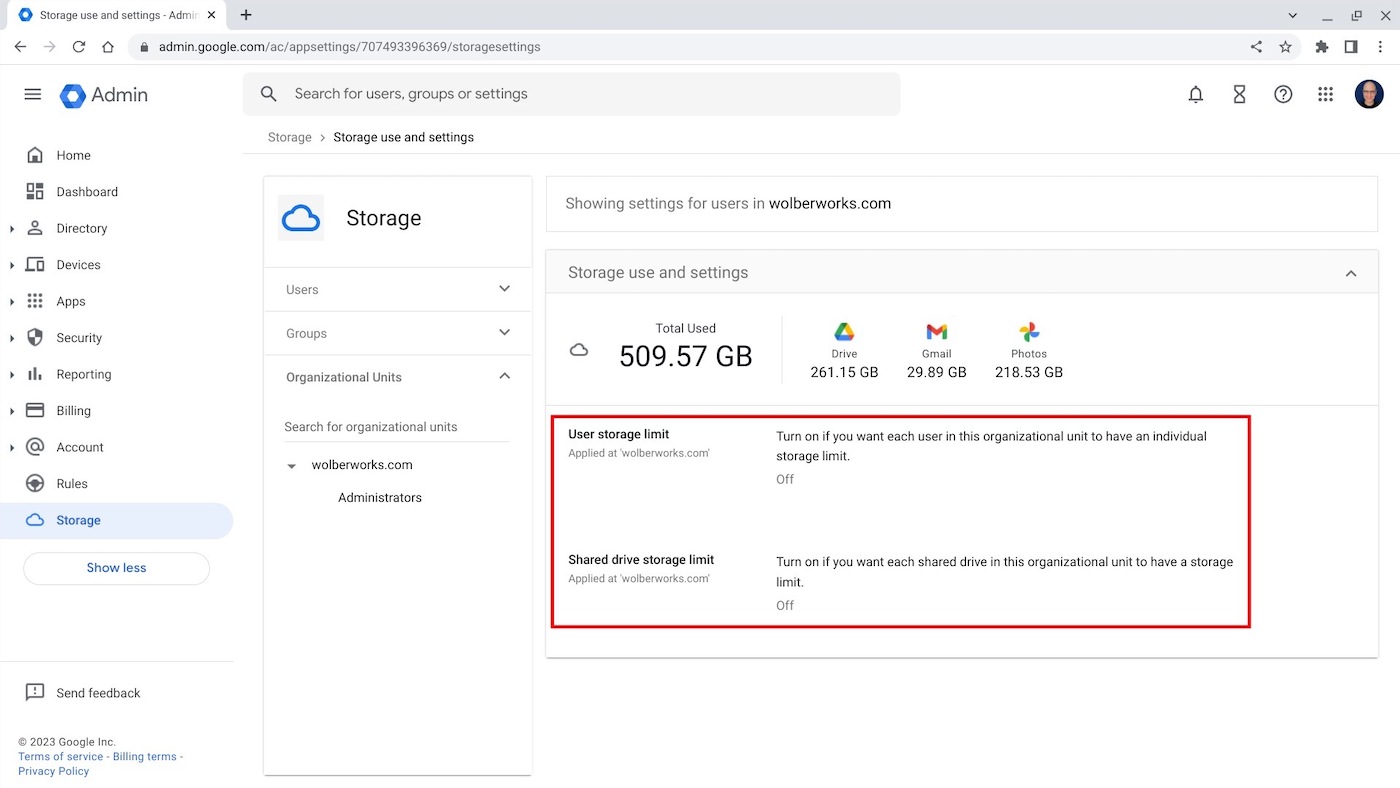Click the search magnifier icon

pos(268,93)
